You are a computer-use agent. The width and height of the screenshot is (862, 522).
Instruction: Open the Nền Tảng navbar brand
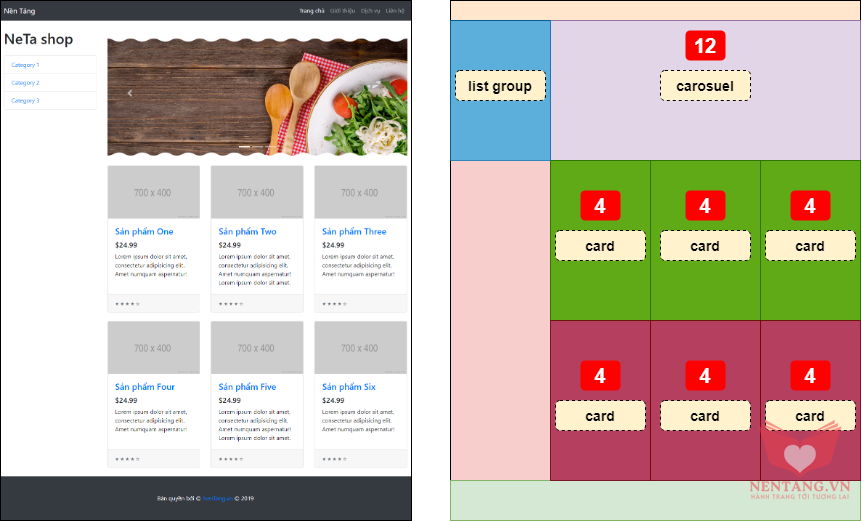coord(18,10)
